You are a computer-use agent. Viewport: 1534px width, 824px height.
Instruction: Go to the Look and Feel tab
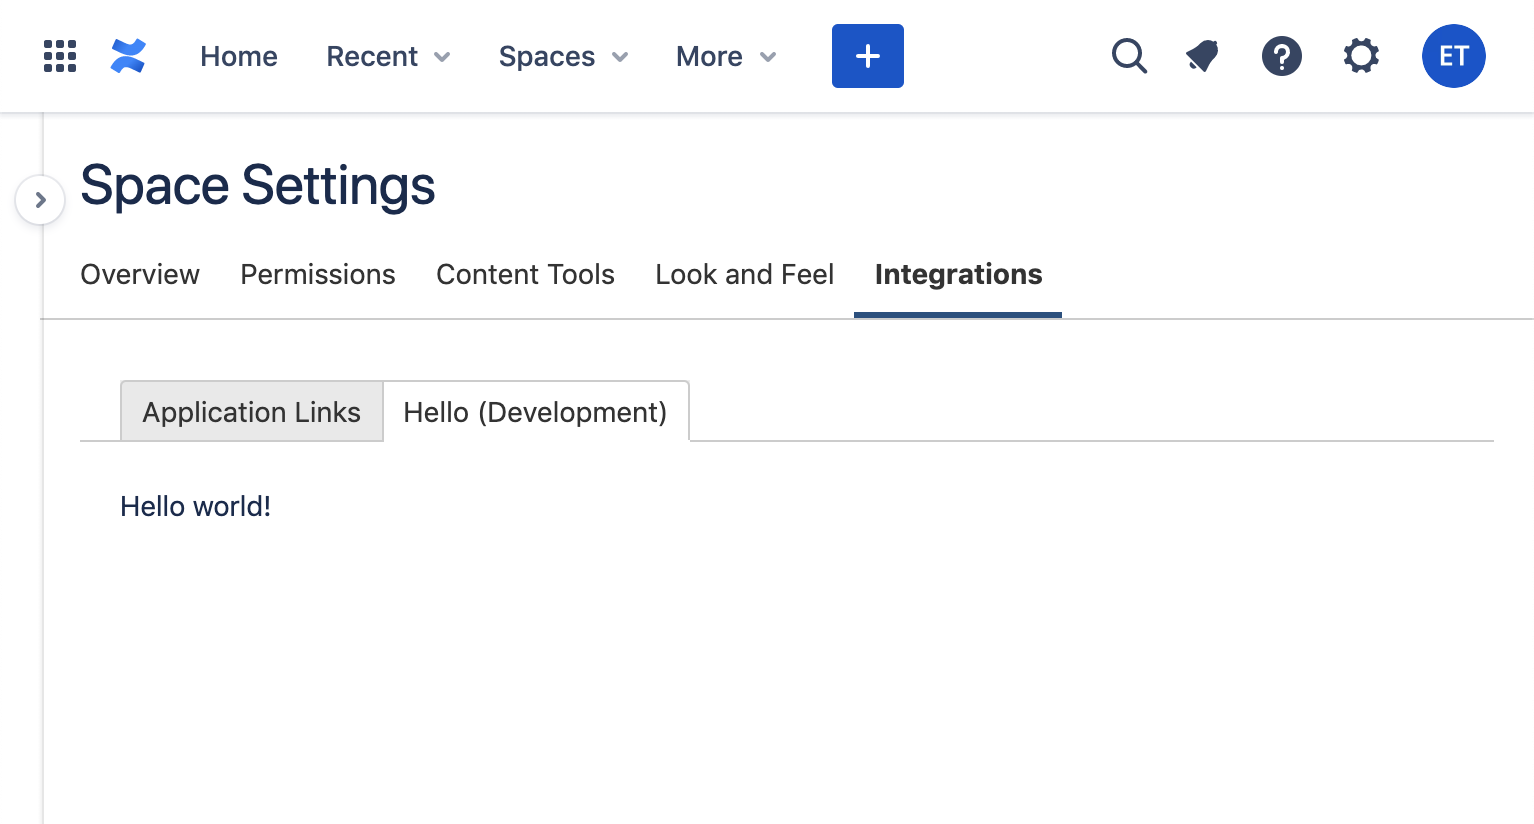(744, 274)
